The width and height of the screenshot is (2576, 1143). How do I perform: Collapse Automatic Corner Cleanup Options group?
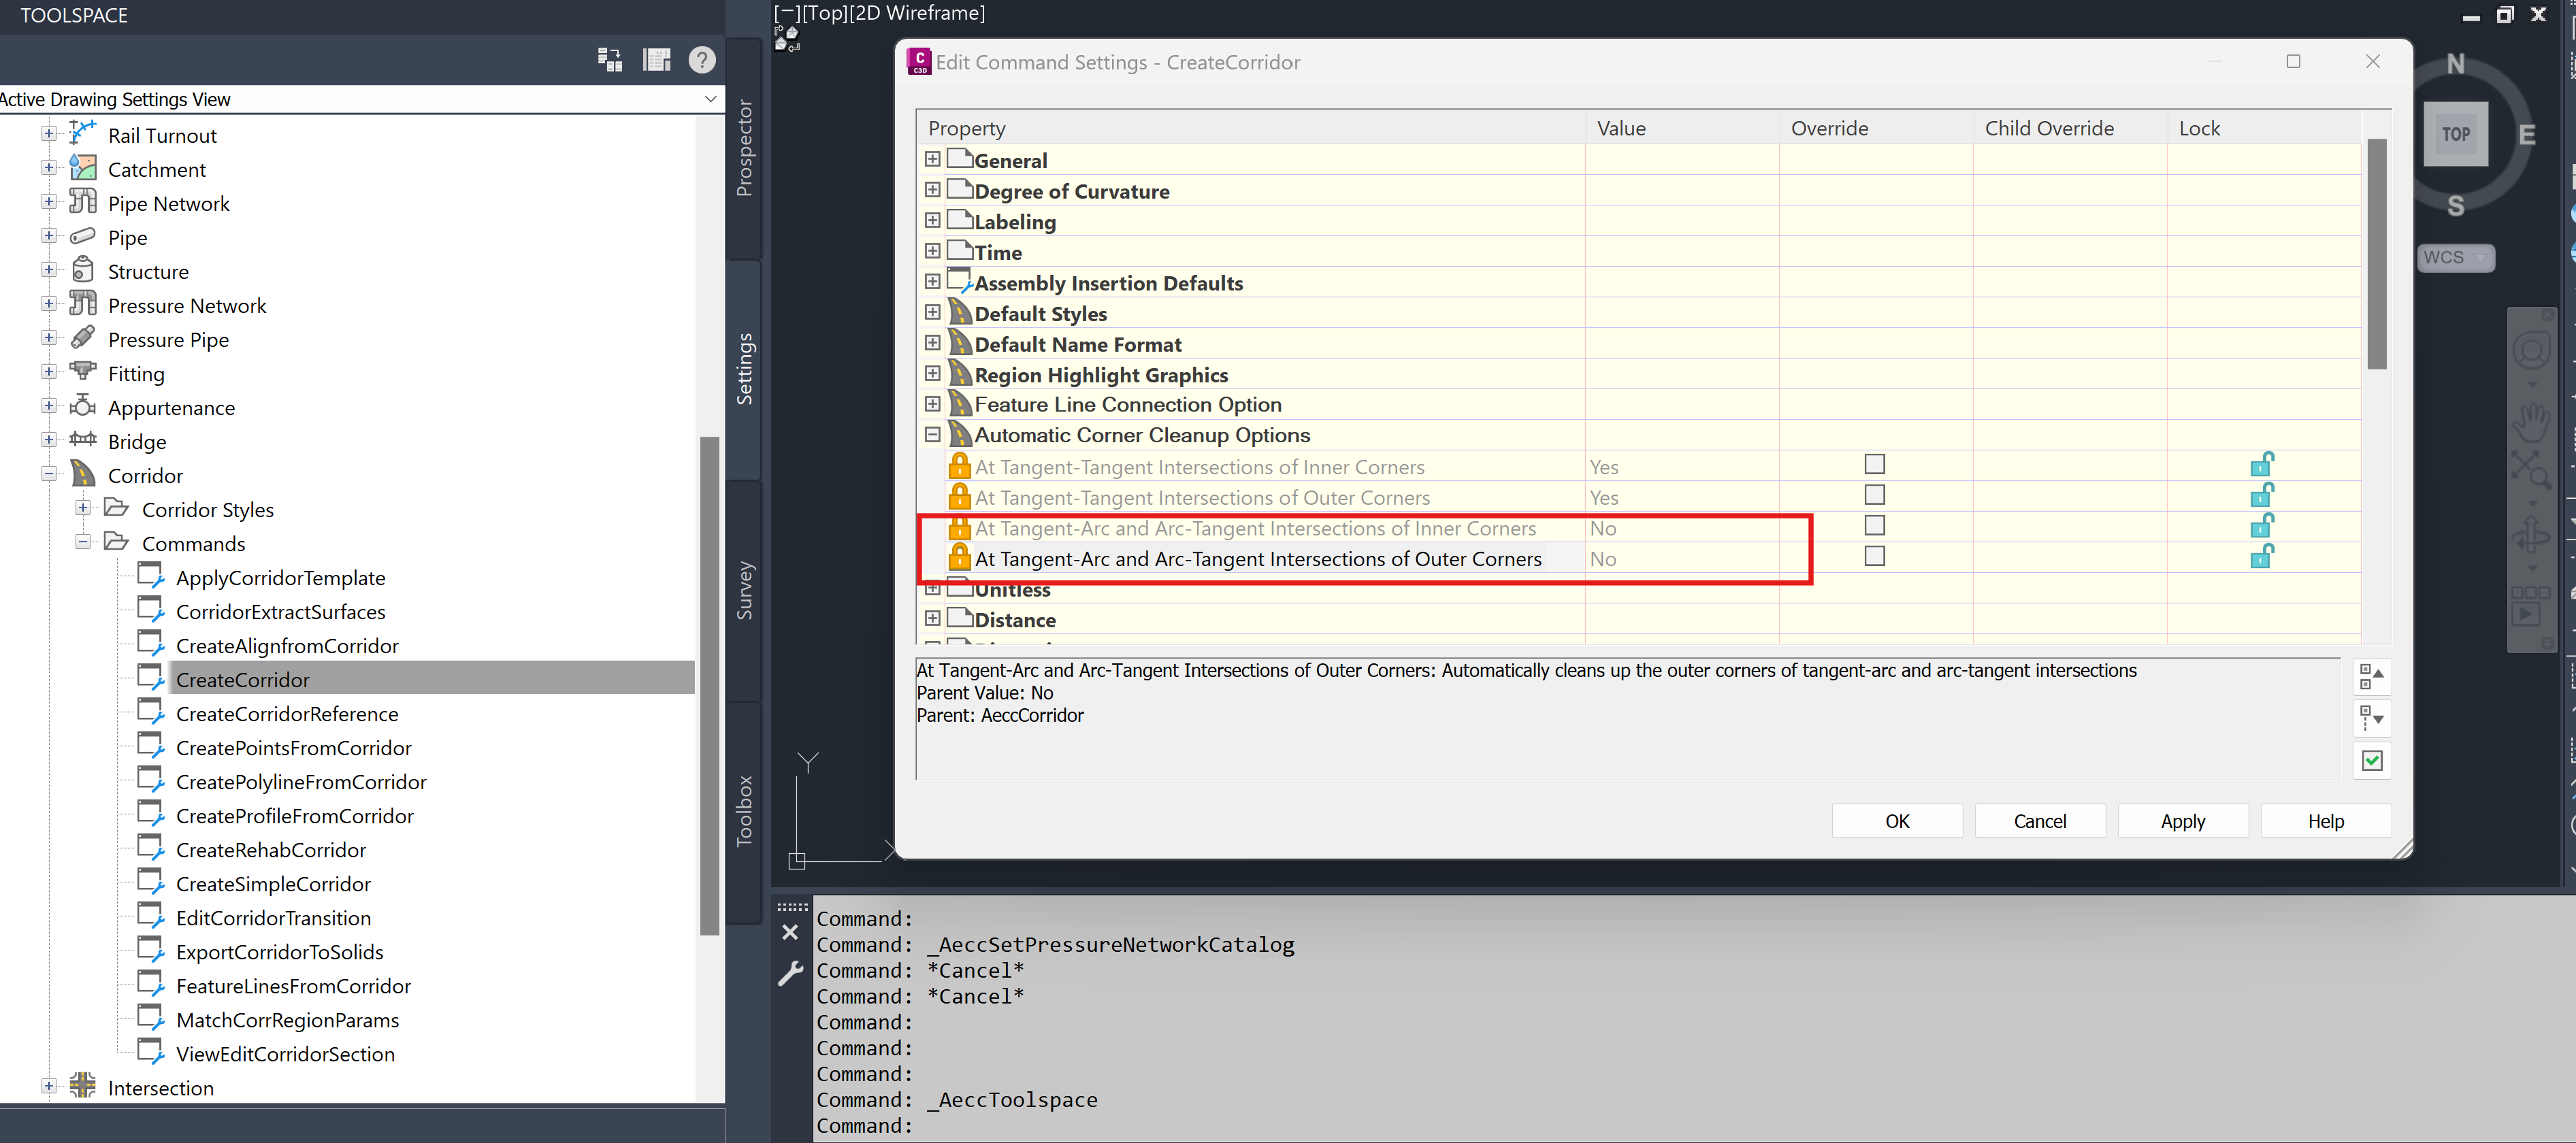tap(932, 435)
